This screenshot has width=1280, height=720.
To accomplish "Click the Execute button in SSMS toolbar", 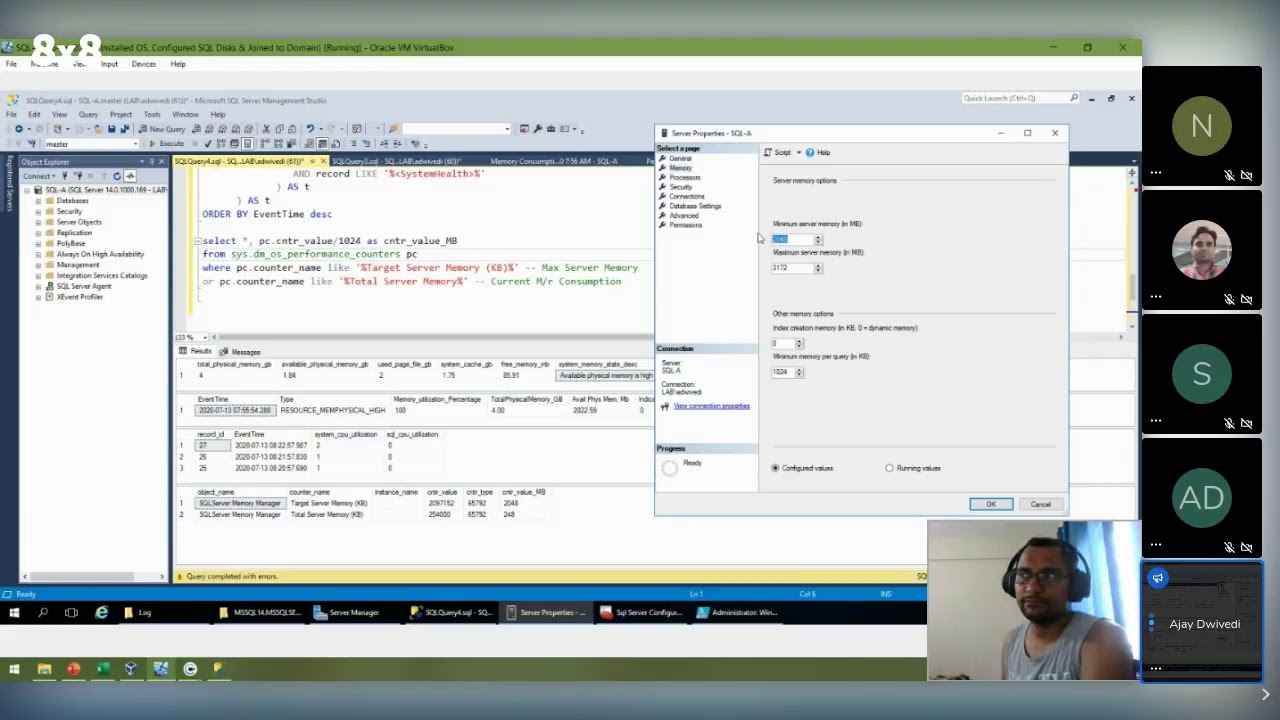I will click(167, 144).
